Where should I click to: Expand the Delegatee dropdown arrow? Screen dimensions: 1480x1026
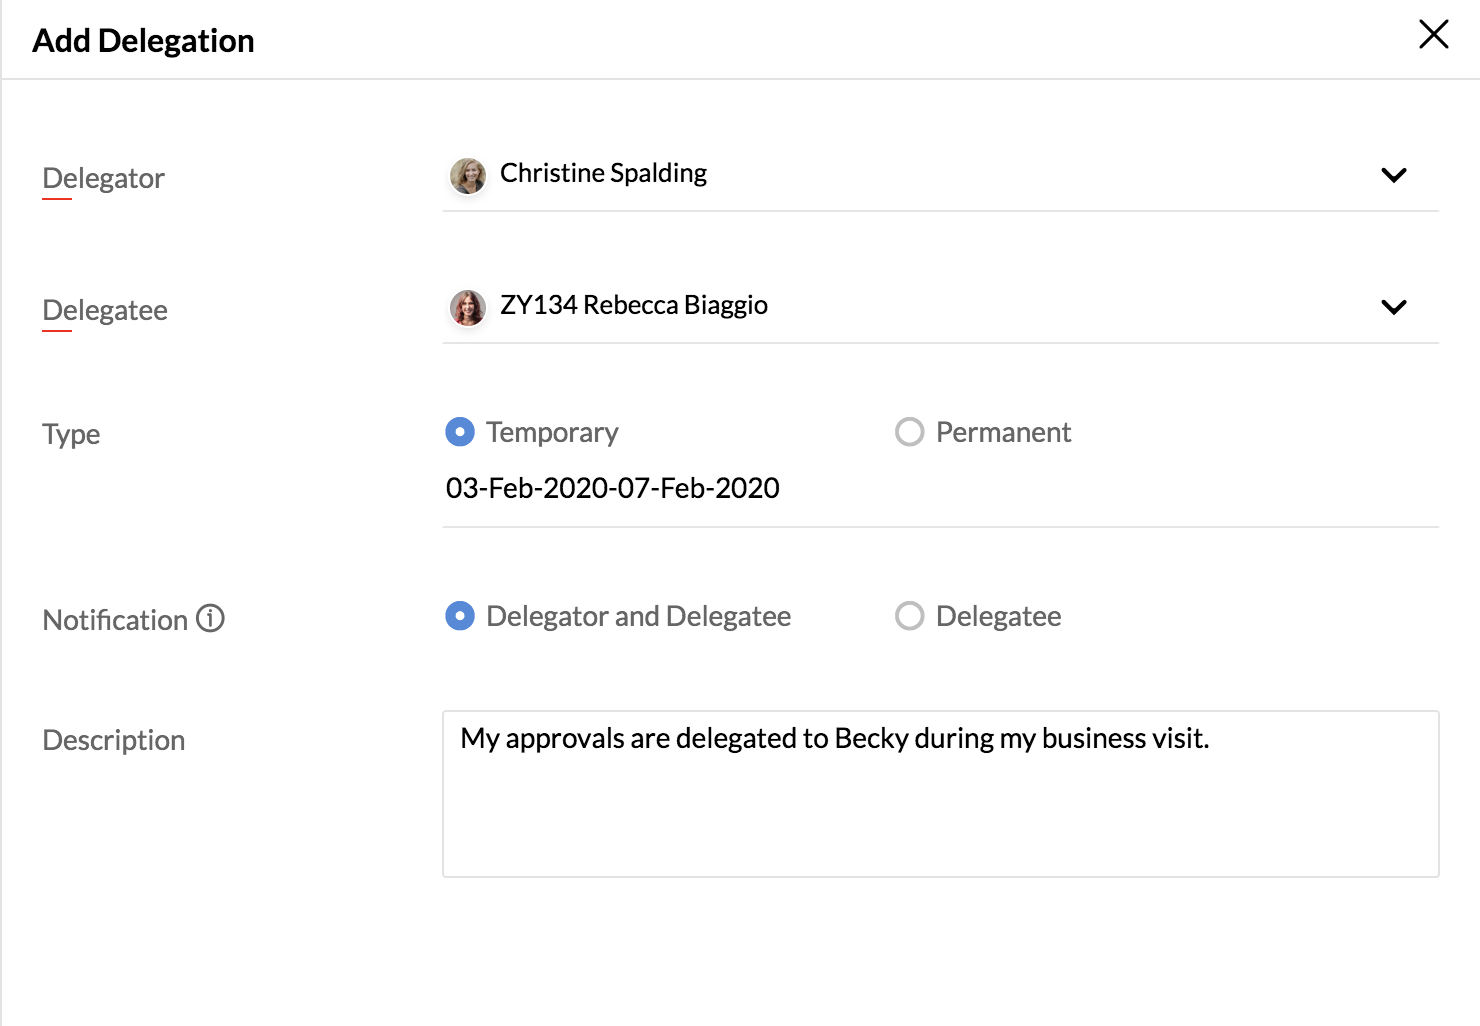click(1393, 307)
